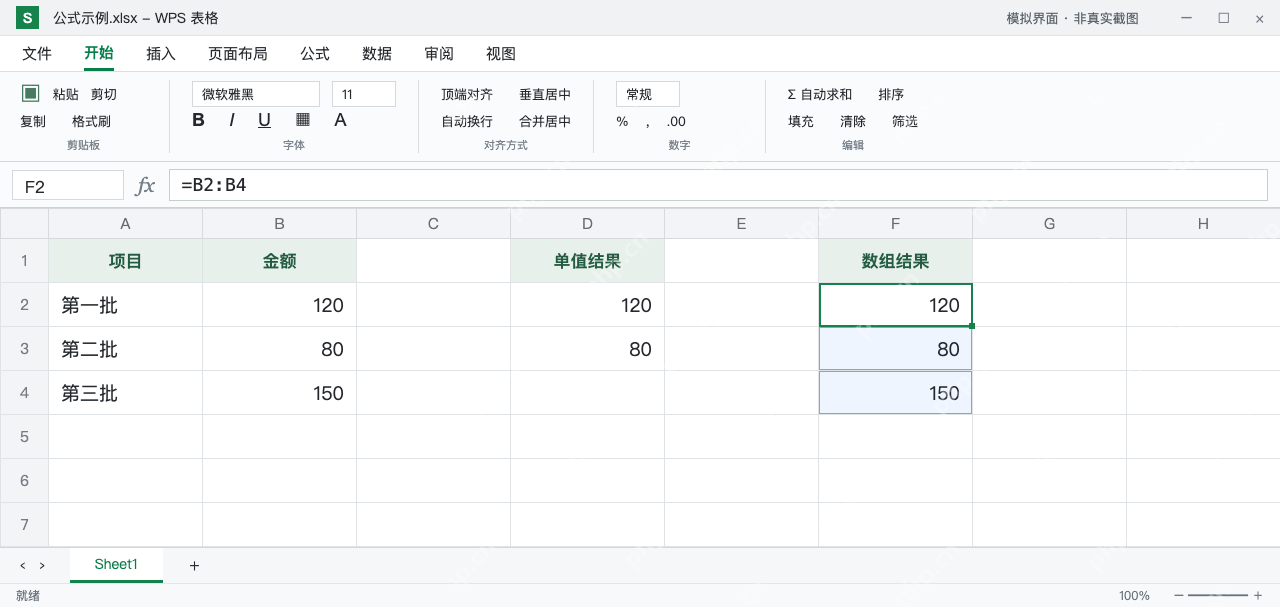Click the paste clipboard icon
Screen dimensions: 1280x608
coord(31,93)
